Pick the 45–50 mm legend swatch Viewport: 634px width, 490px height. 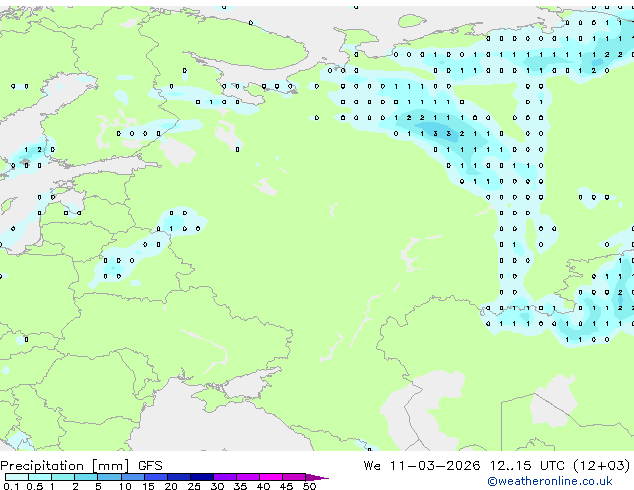coord(294,477)
